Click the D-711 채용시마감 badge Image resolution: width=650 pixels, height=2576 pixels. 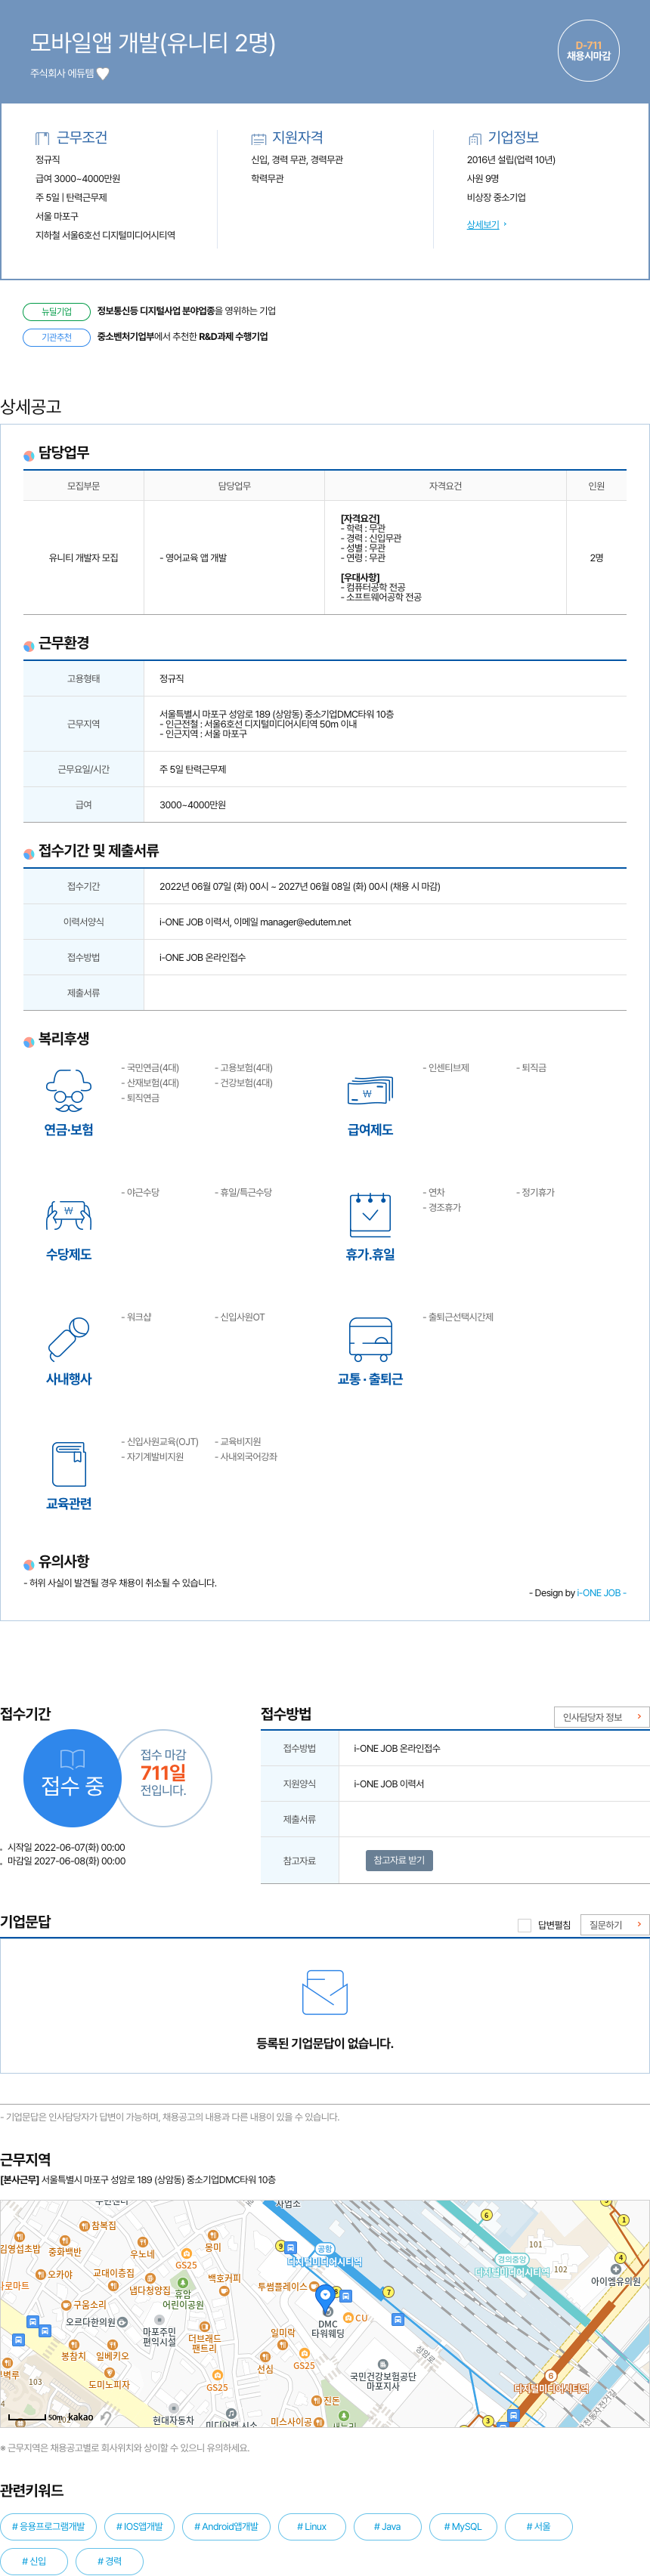(588, 50)
